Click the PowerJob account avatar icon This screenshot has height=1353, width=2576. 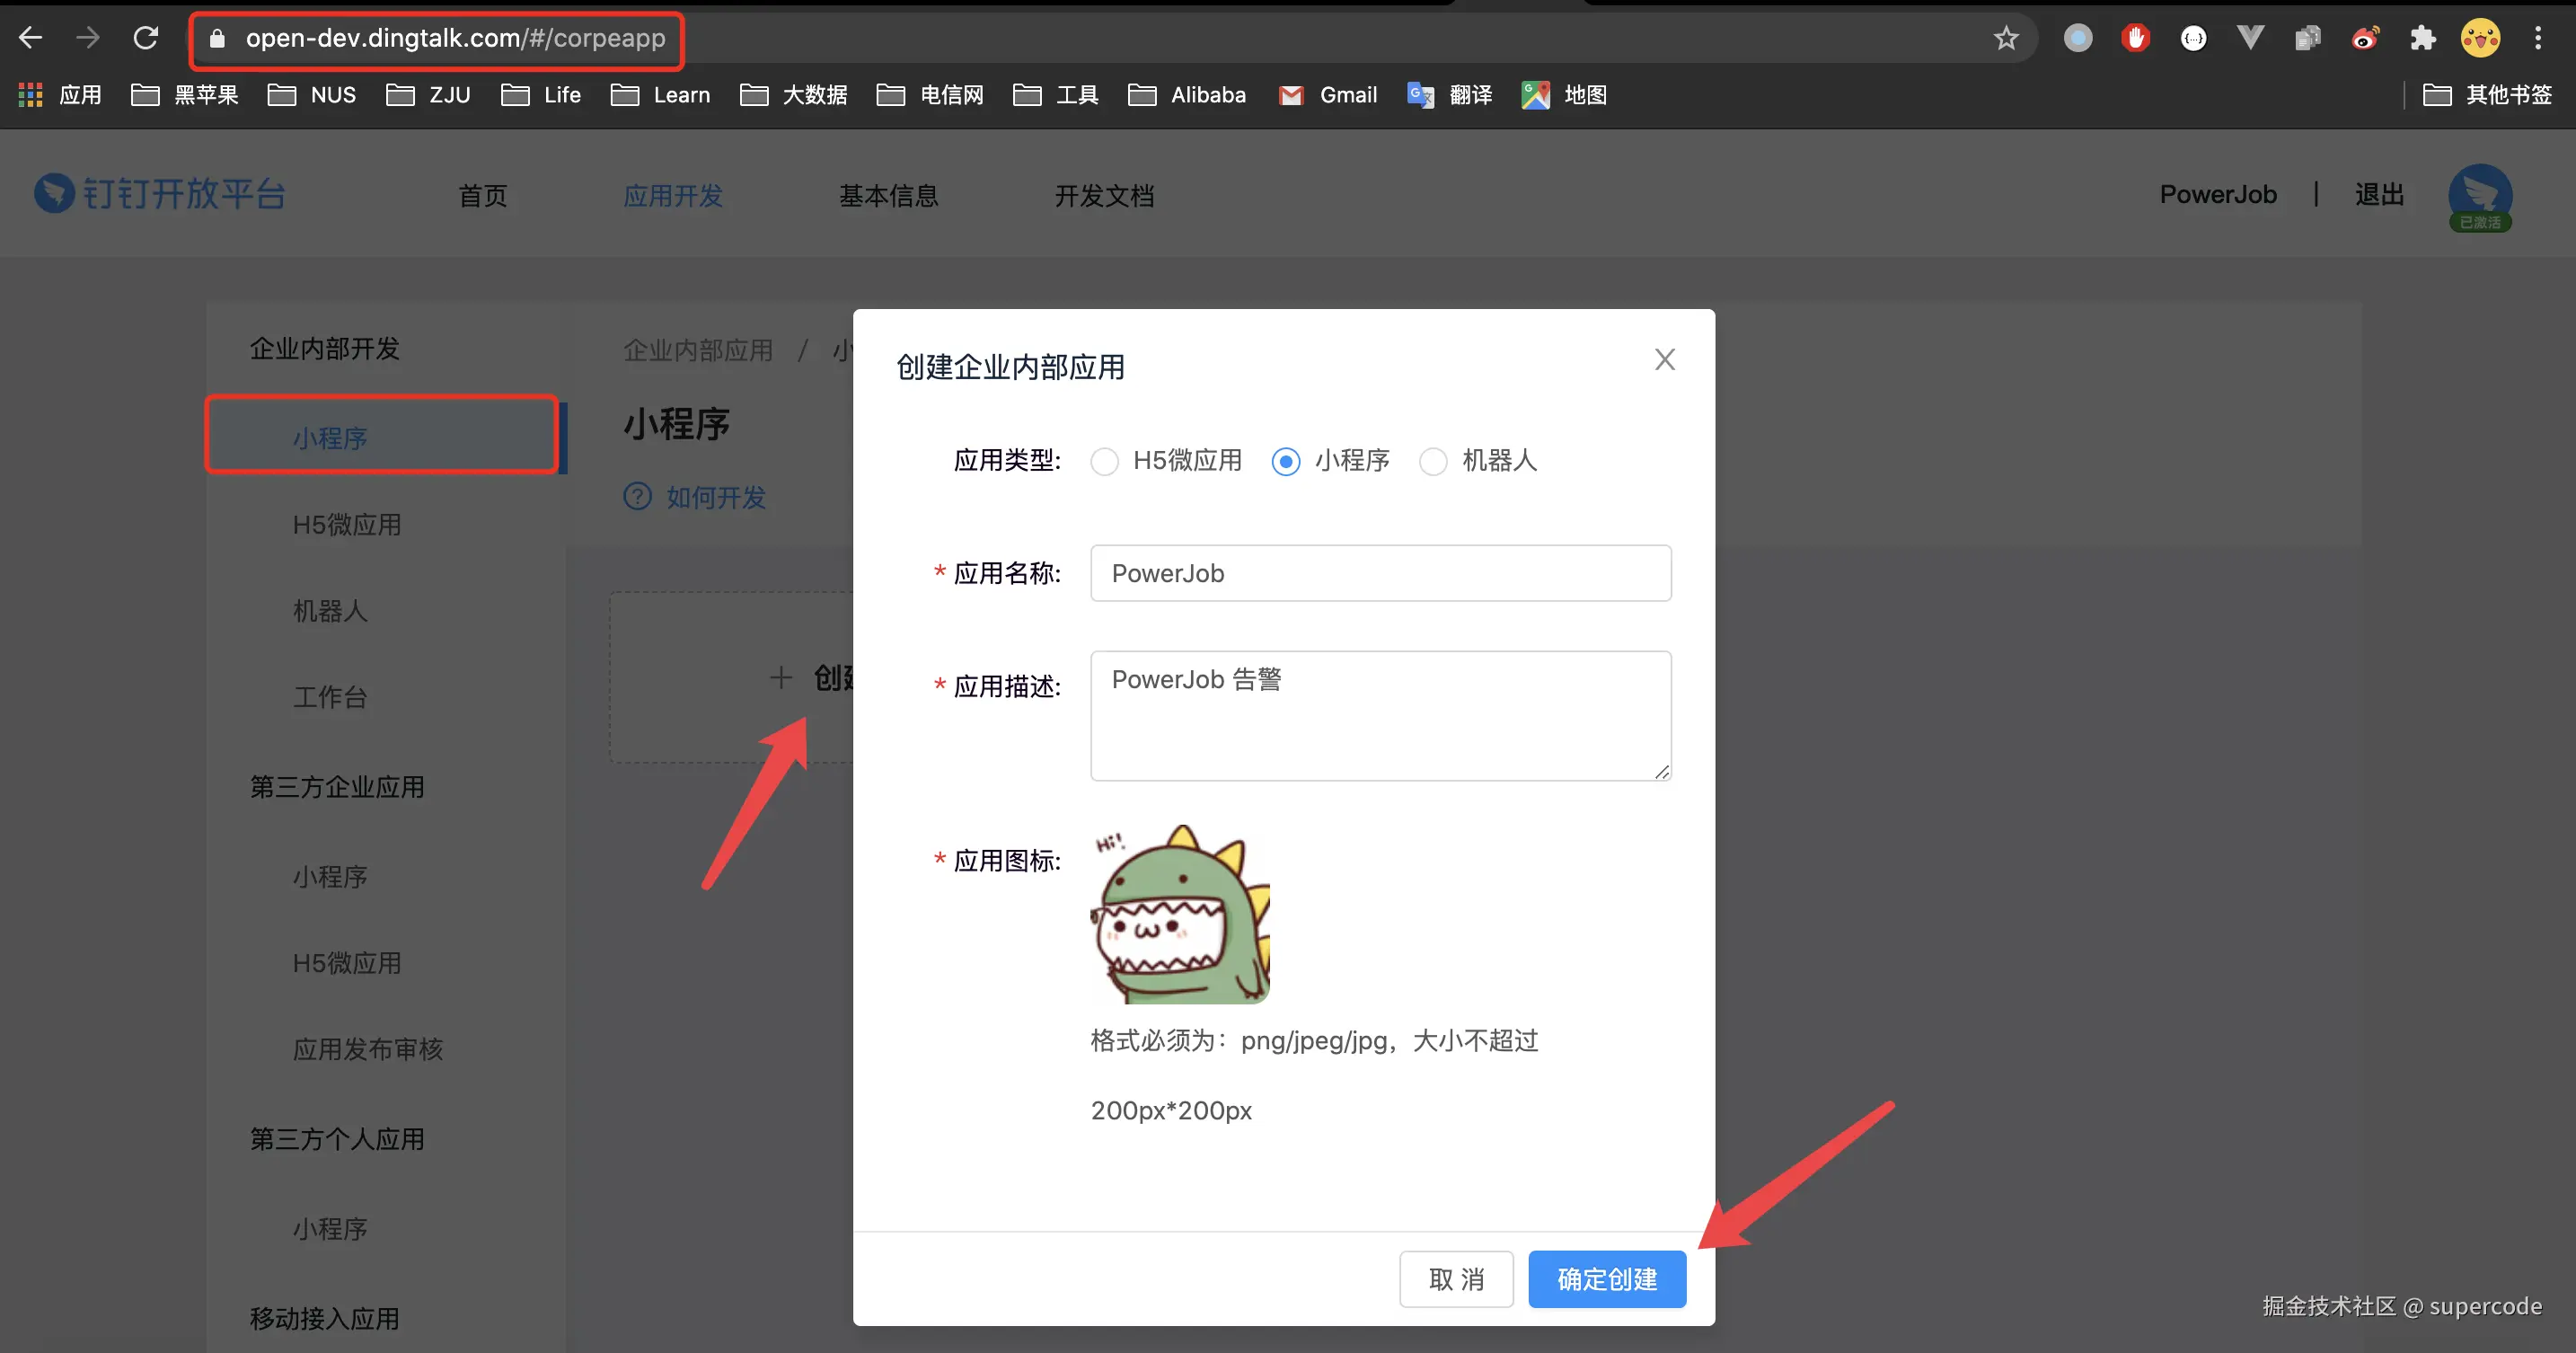click(x=2479, y=196)
